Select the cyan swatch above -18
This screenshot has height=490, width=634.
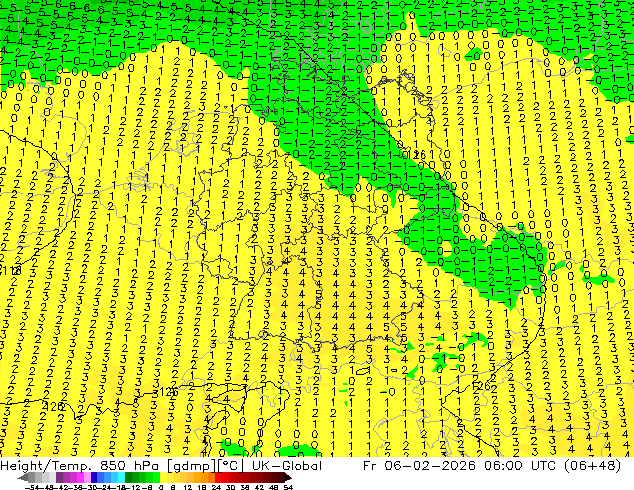(x=122, y=478)
